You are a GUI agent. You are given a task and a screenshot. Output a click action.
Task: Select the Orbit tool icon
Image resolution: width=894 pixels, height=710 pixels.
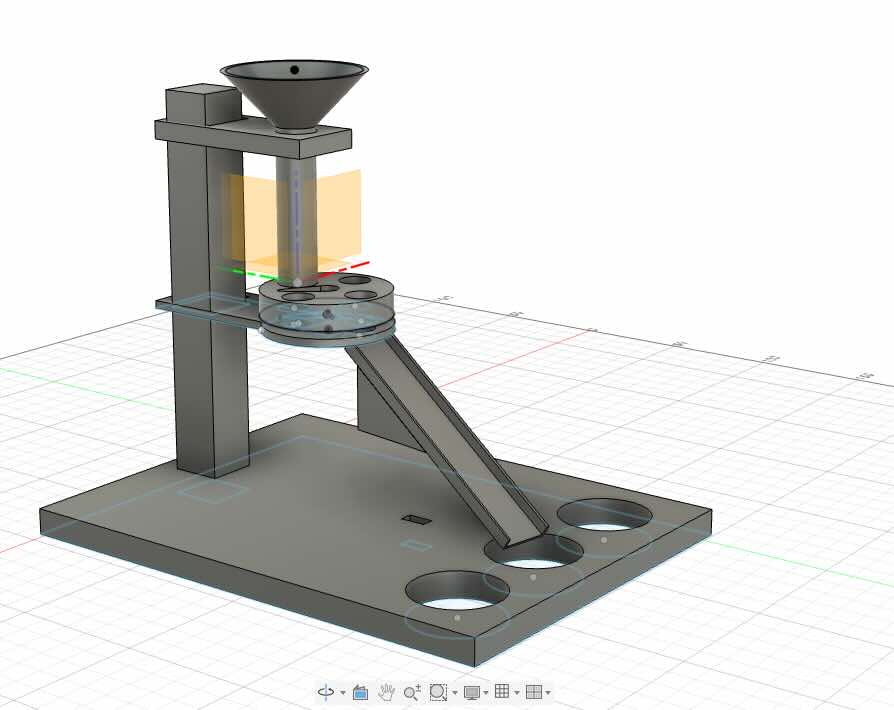326,692
